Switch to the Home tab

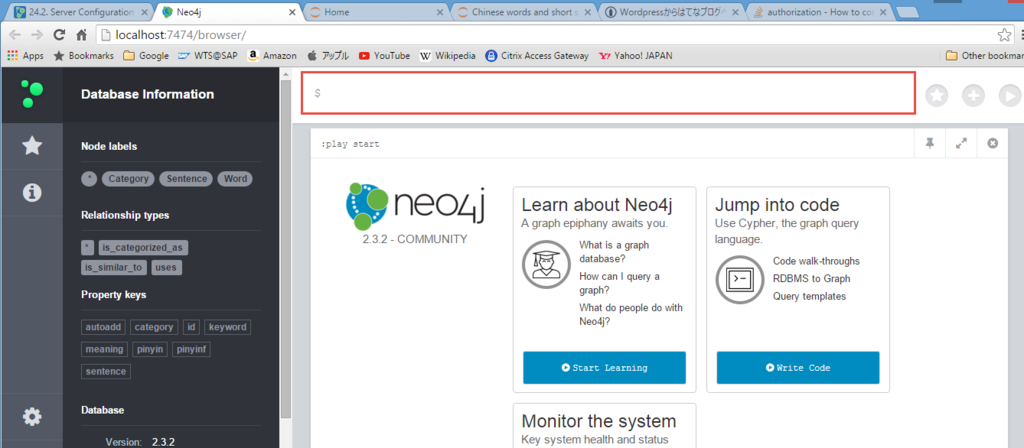click(377, 12)
